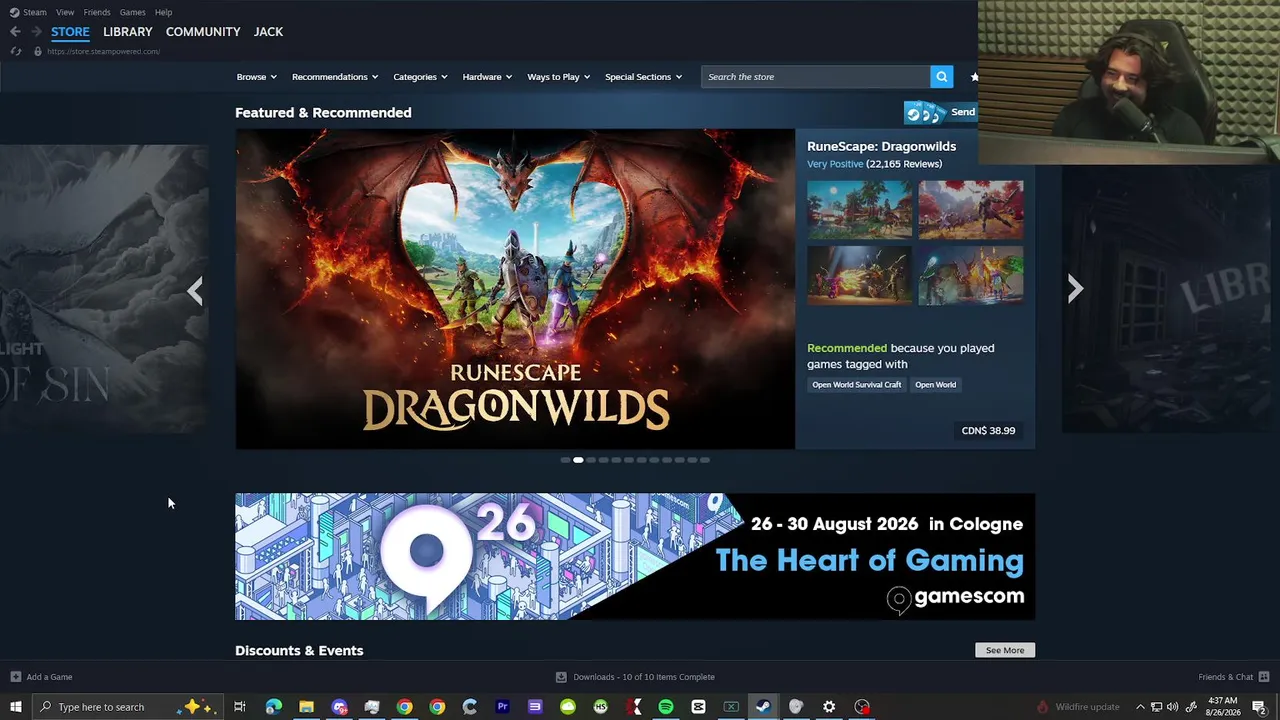Click the Open World tag
Viewport: 1280px width, 720px height.
[936, 385]
